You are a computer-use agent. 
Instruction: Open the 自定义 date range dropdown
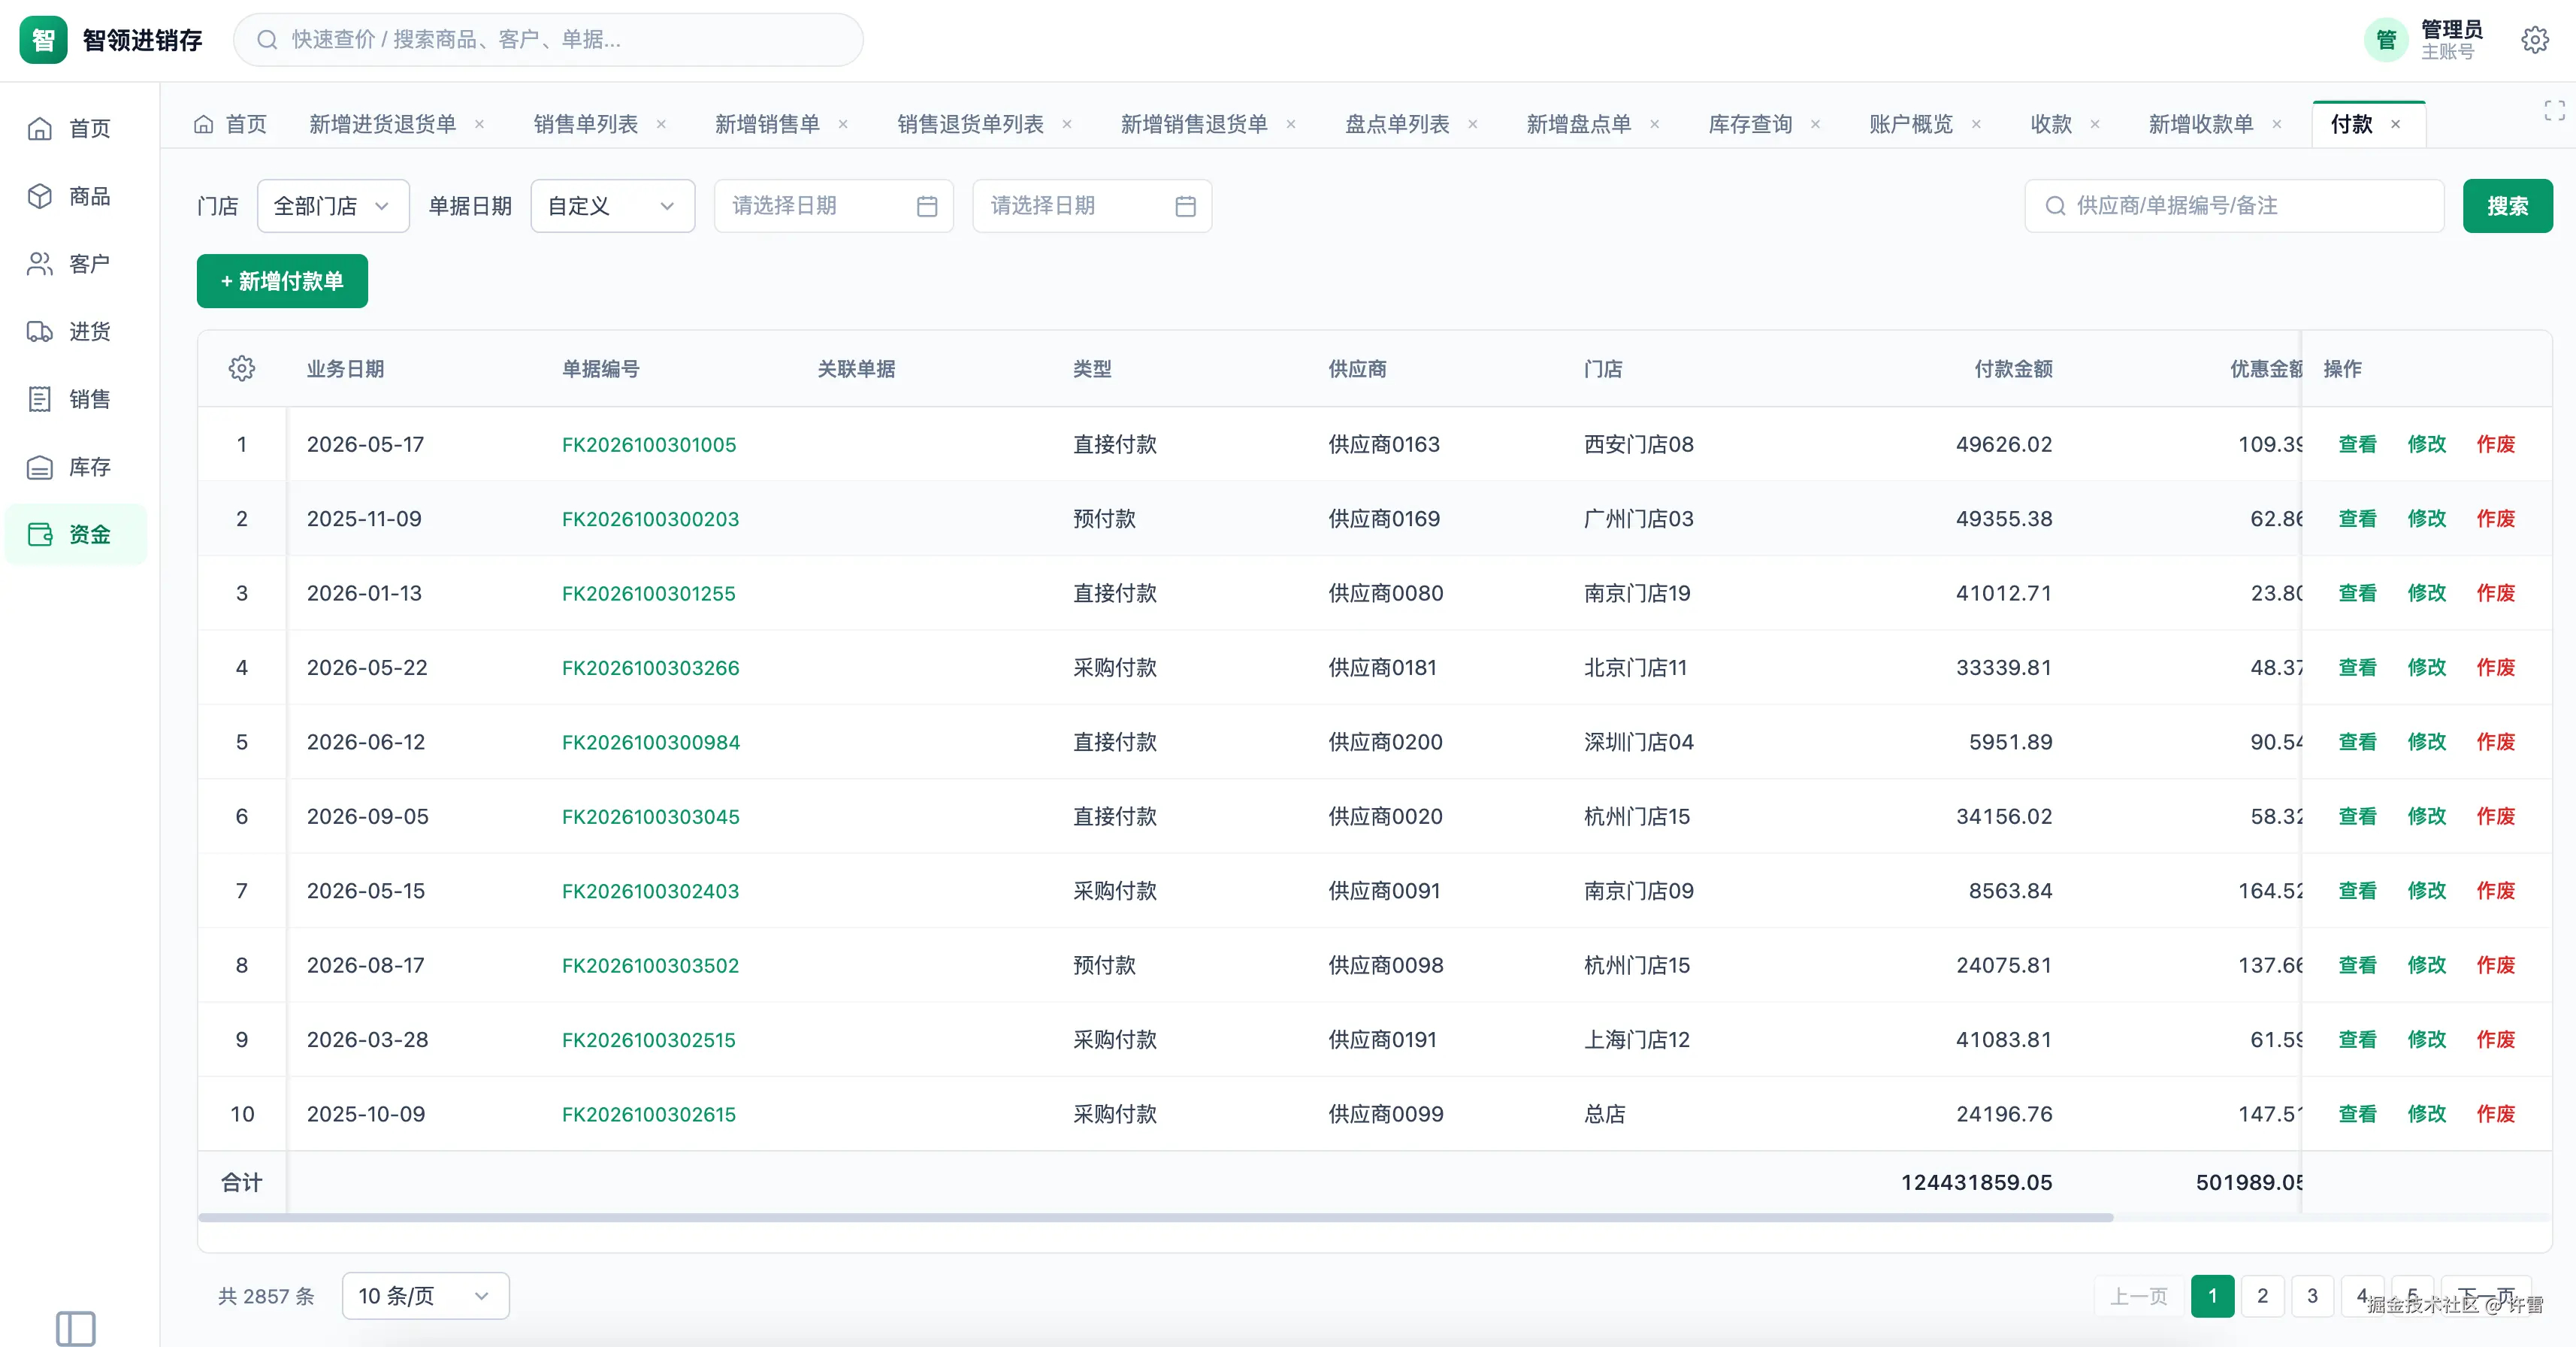tap(612, 206)
